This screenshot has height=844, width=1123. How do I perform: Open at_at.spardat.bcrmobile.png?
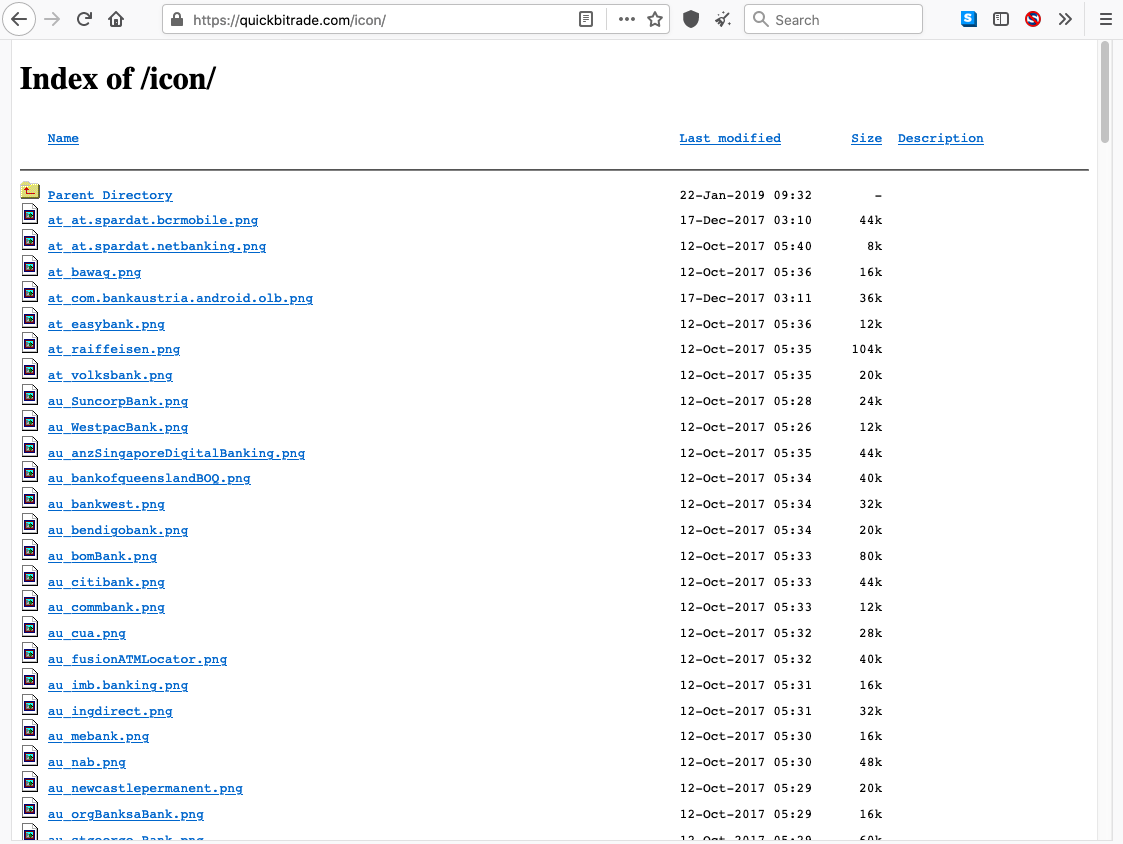pos(153,221)
